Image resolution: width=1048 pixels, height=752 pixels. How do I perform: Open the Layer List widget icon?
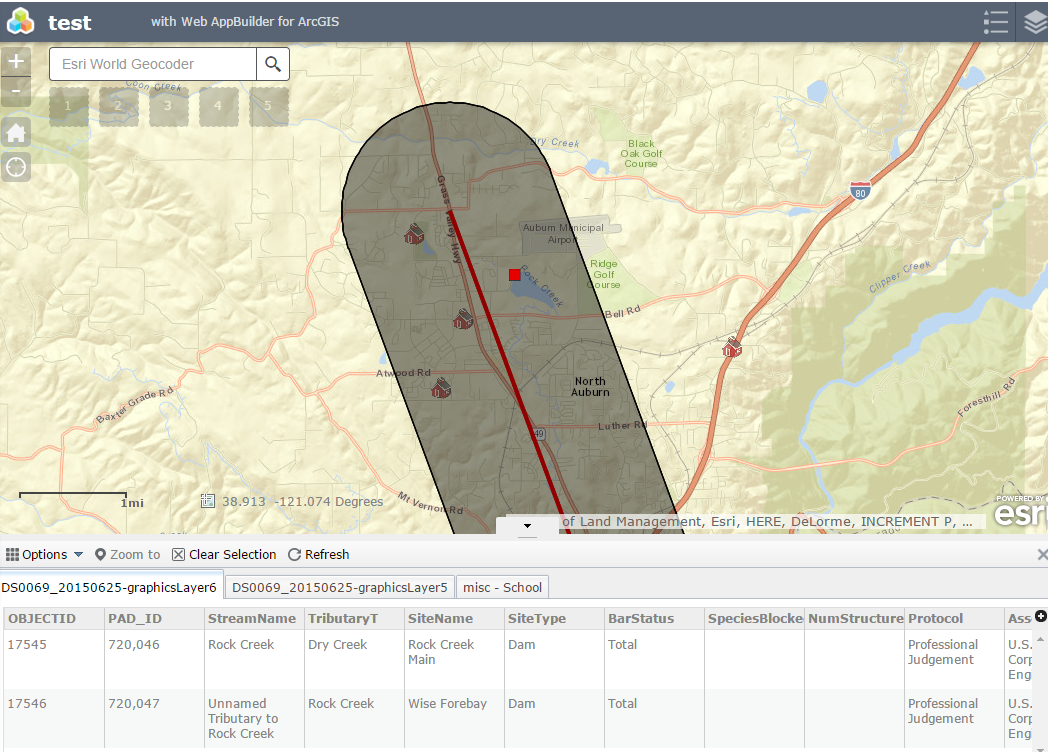pos(1035,22)
